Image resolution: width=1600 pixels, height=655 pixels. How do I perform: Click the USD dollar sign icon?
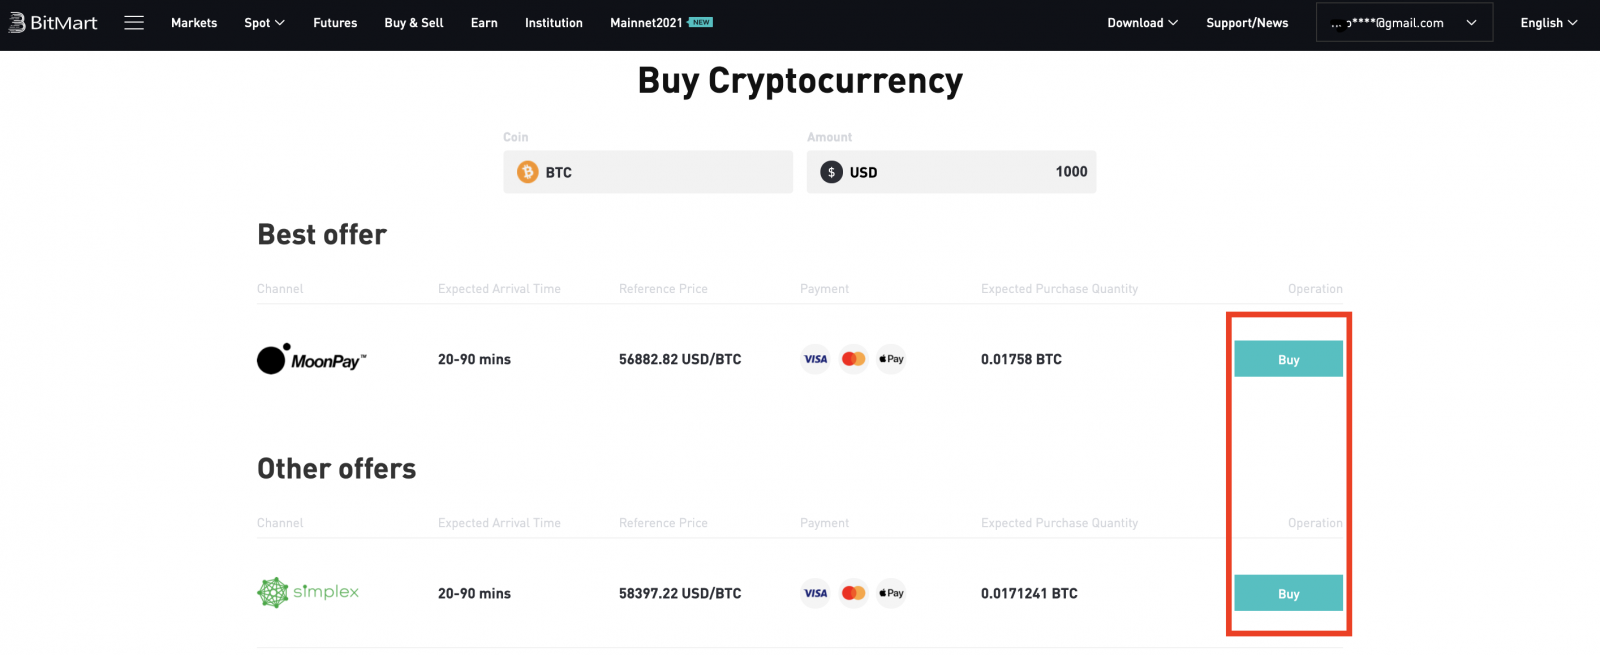coord(831,172)
